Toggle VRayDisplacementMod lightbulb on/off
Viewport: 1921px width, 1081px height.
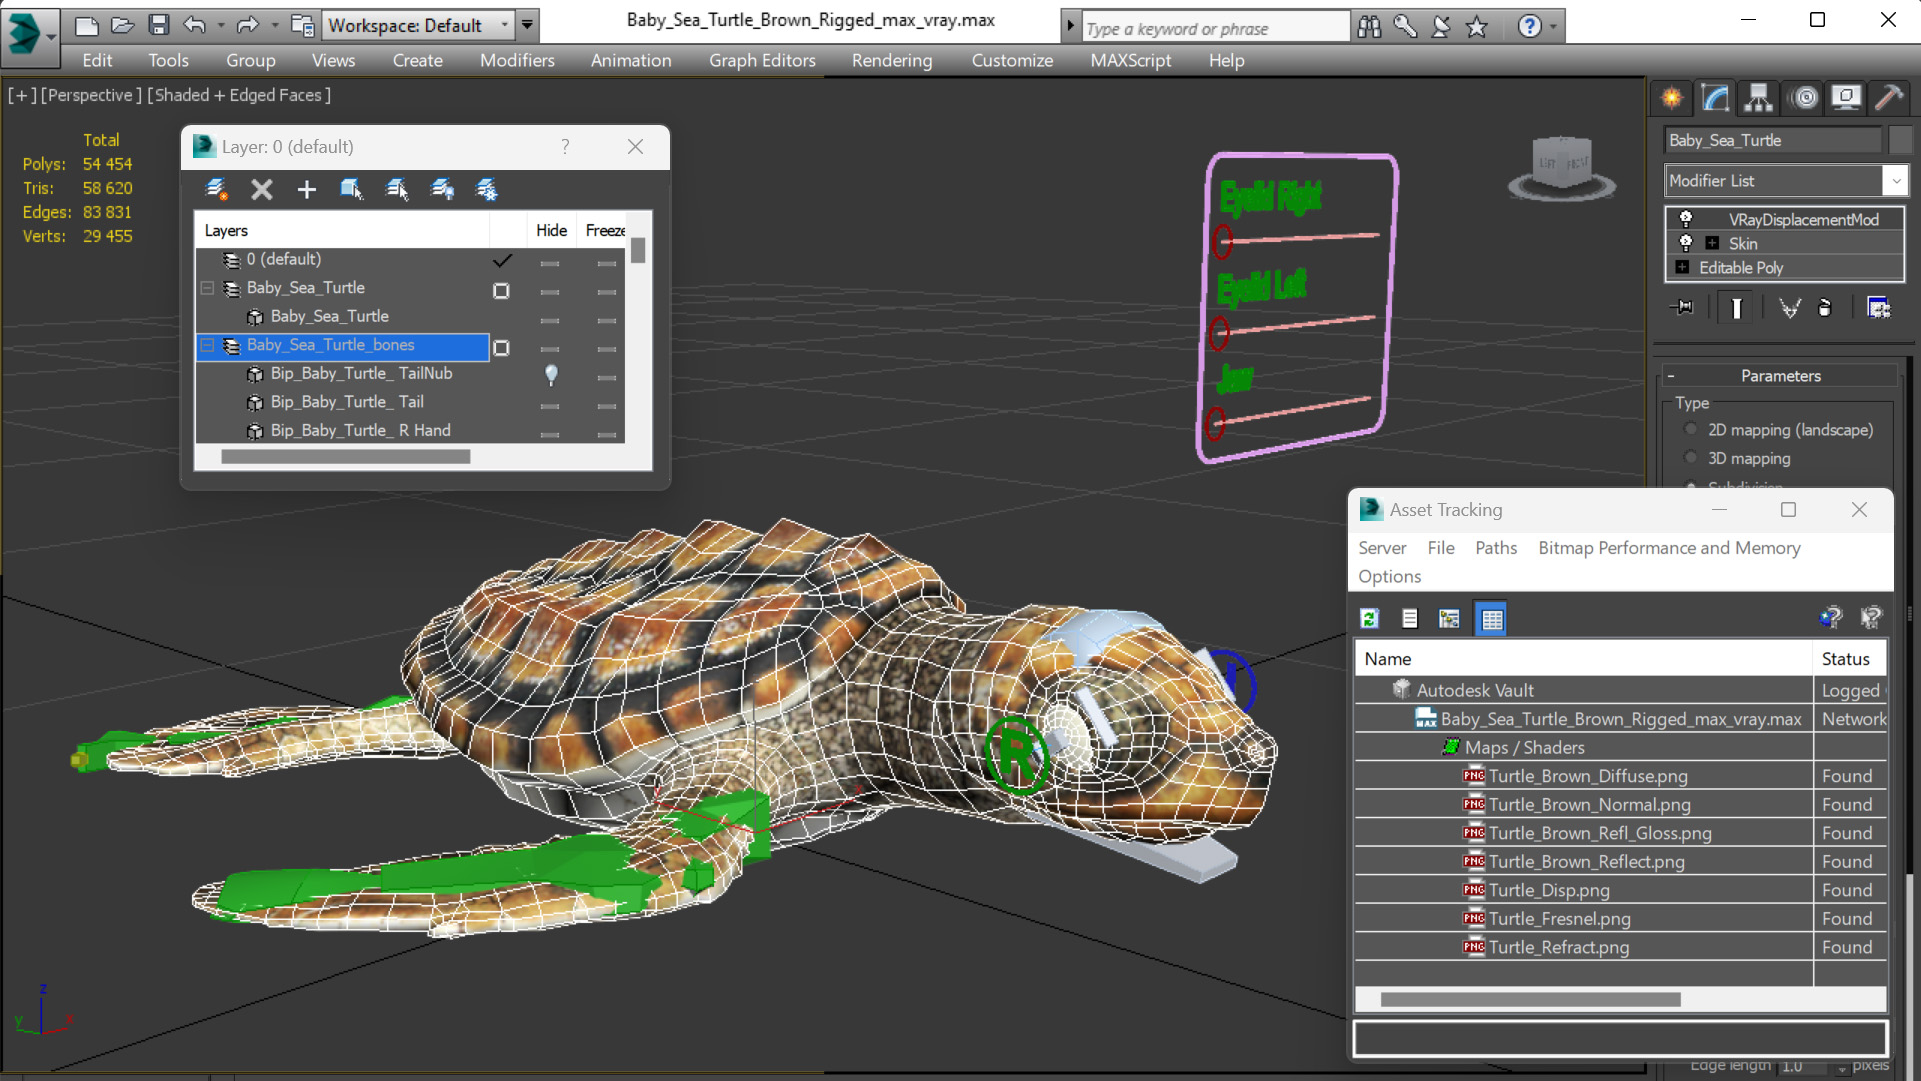(1685, 219)
